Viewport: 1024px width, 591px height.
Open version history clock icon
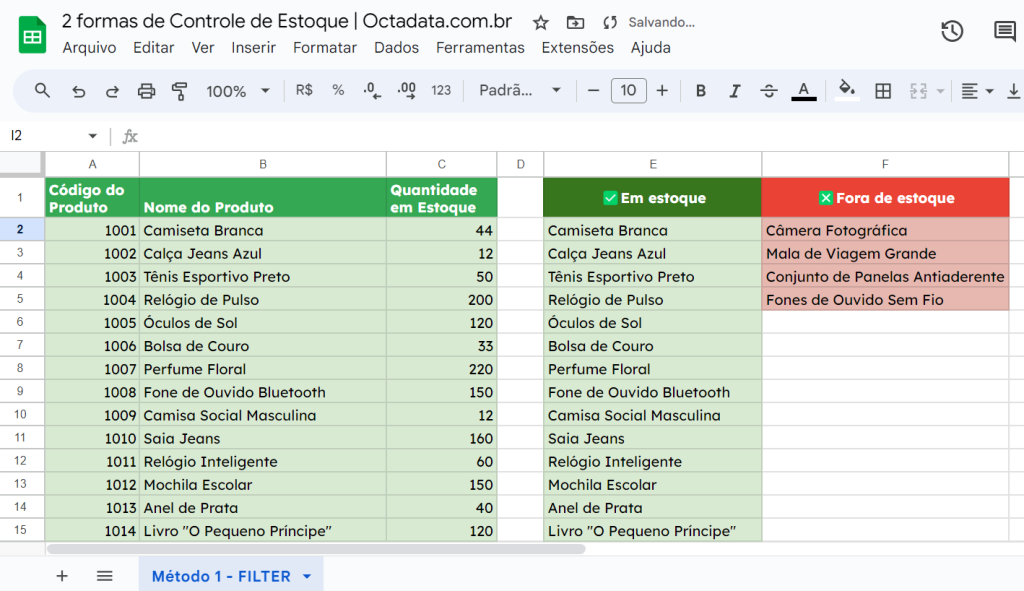[x=952, y=31]
